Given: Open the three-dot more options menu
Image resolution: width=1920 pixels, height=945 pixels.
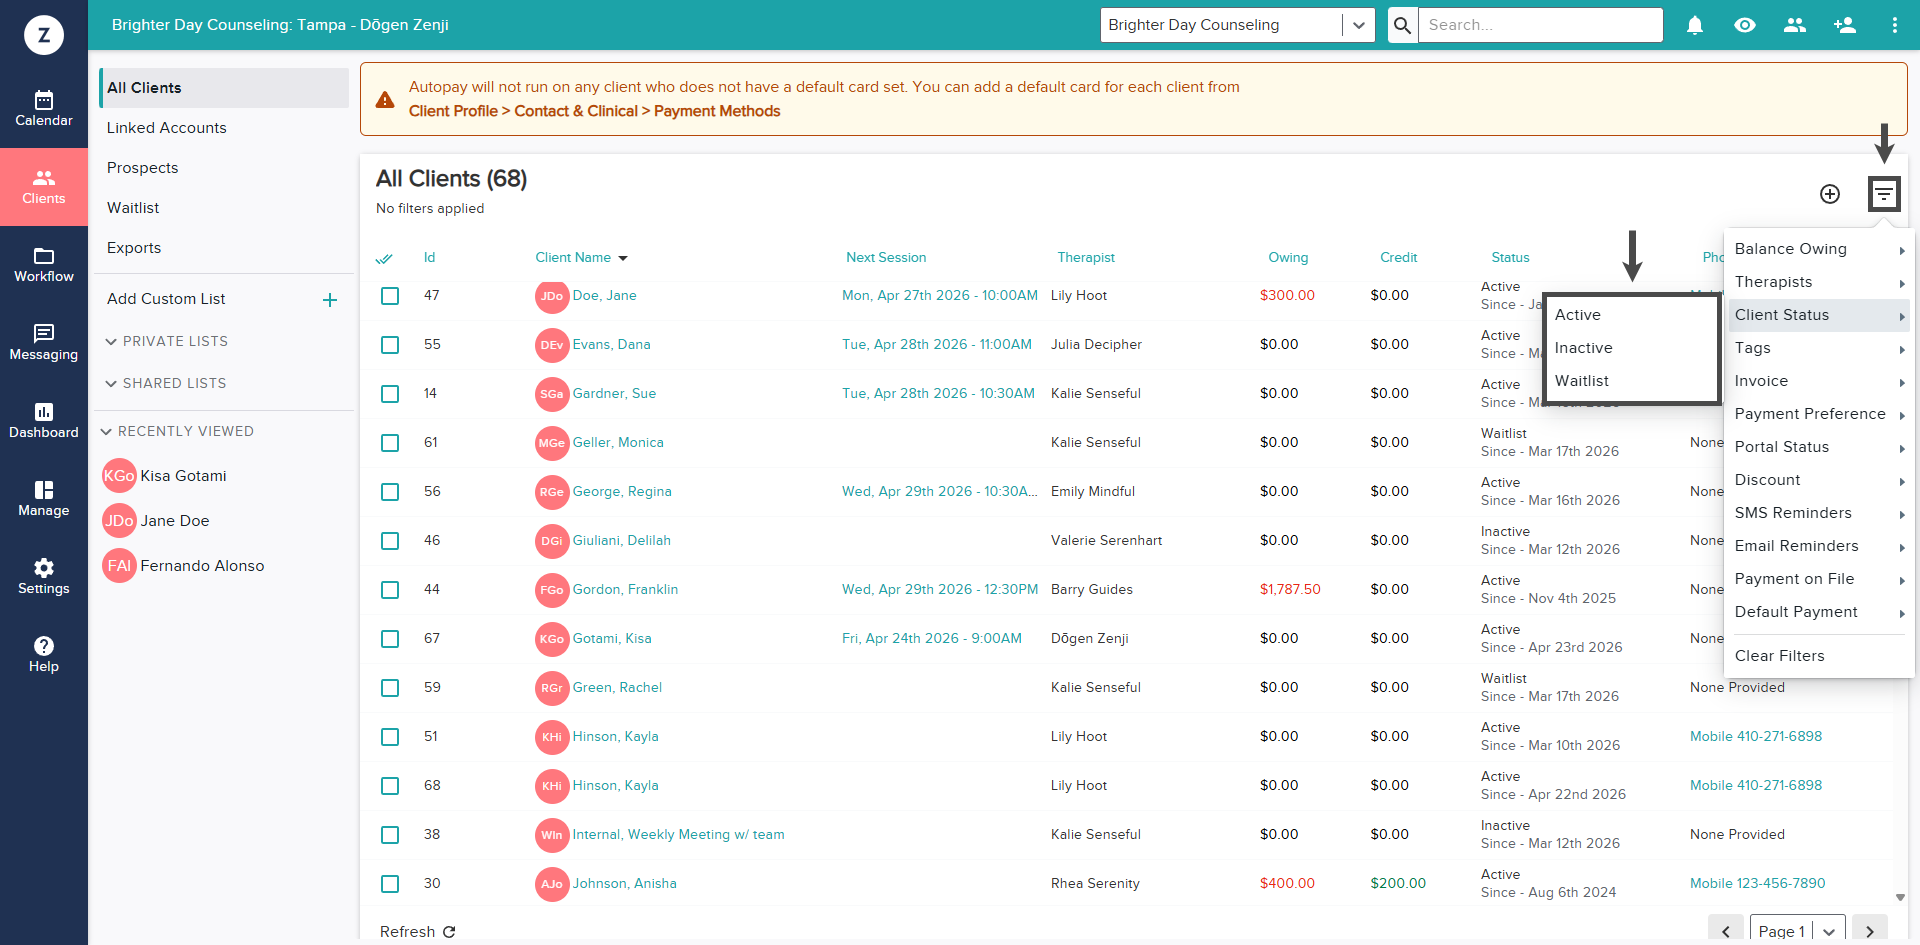Looking at the screenshot, I should pos(1895,25).
